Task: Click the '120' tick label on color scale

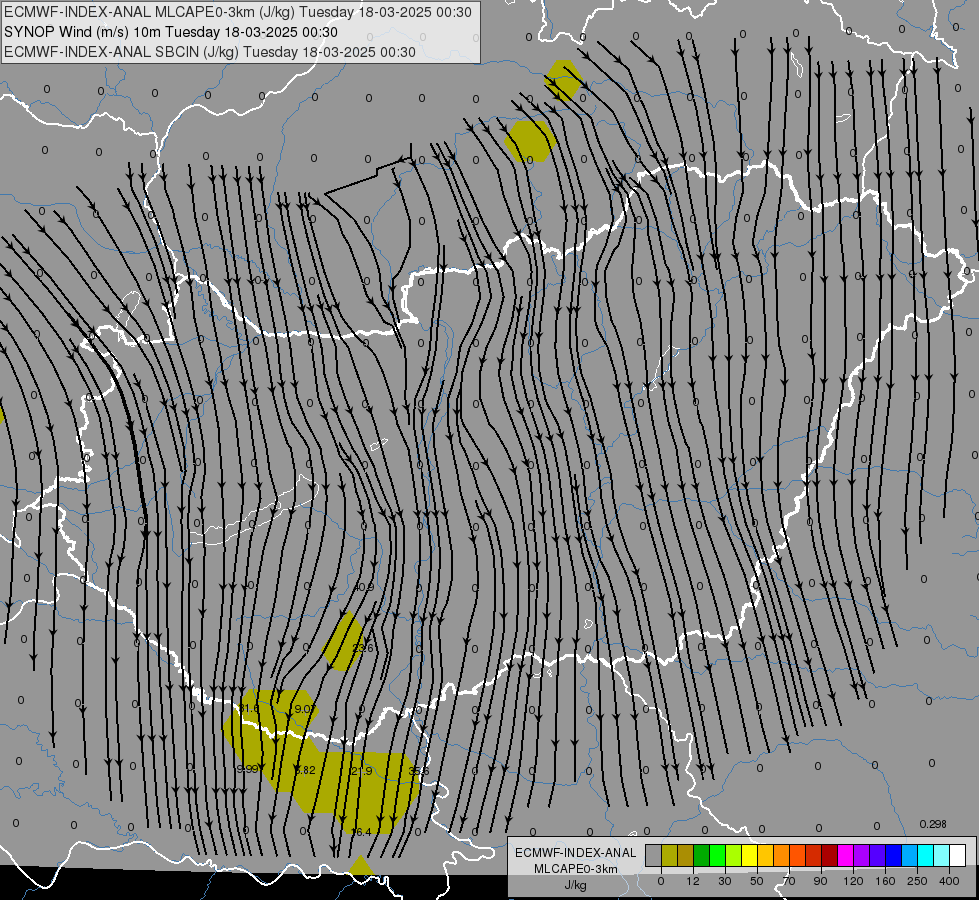Action: coord(853,881)
